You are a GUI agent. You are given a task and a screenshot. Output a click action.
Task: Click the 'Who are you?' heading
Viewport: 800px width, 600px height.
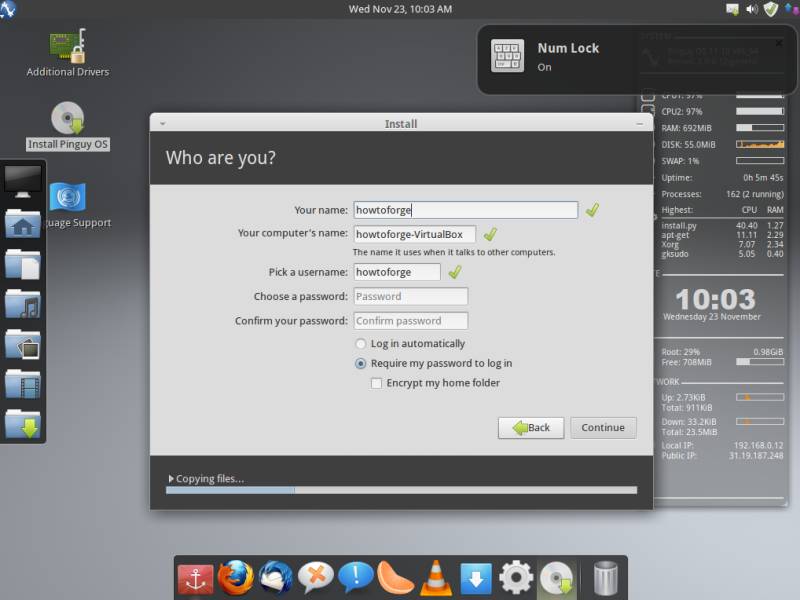220,158
